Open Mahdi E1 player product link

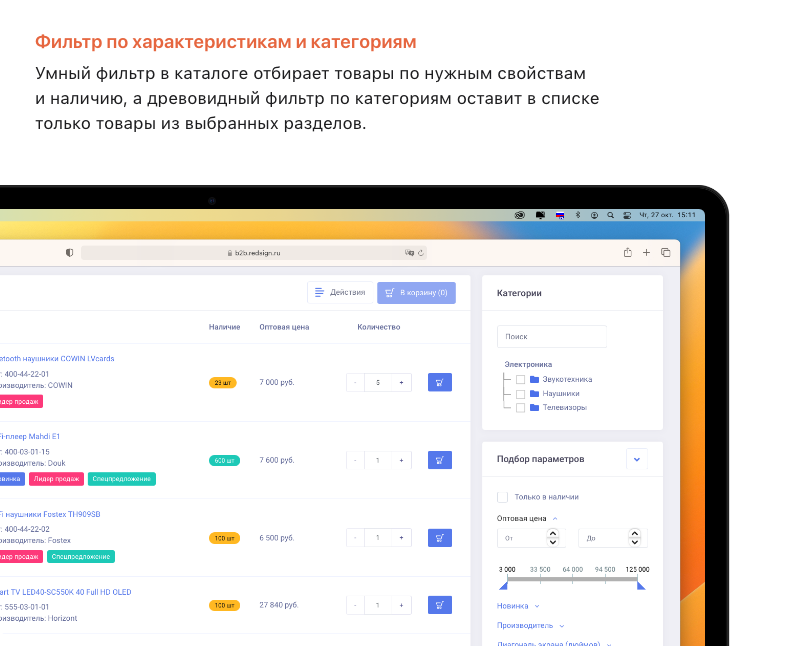pyautogui.click(x=30, y=436)
